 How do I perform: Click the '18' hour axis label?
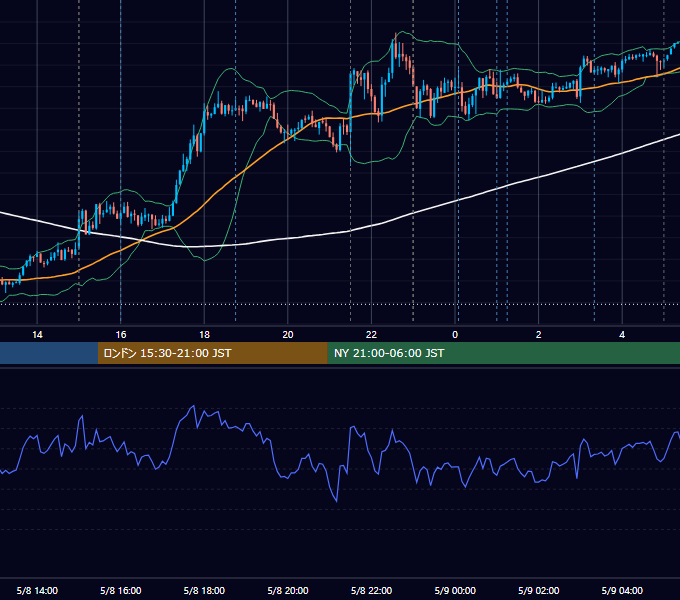pos(204,335)
